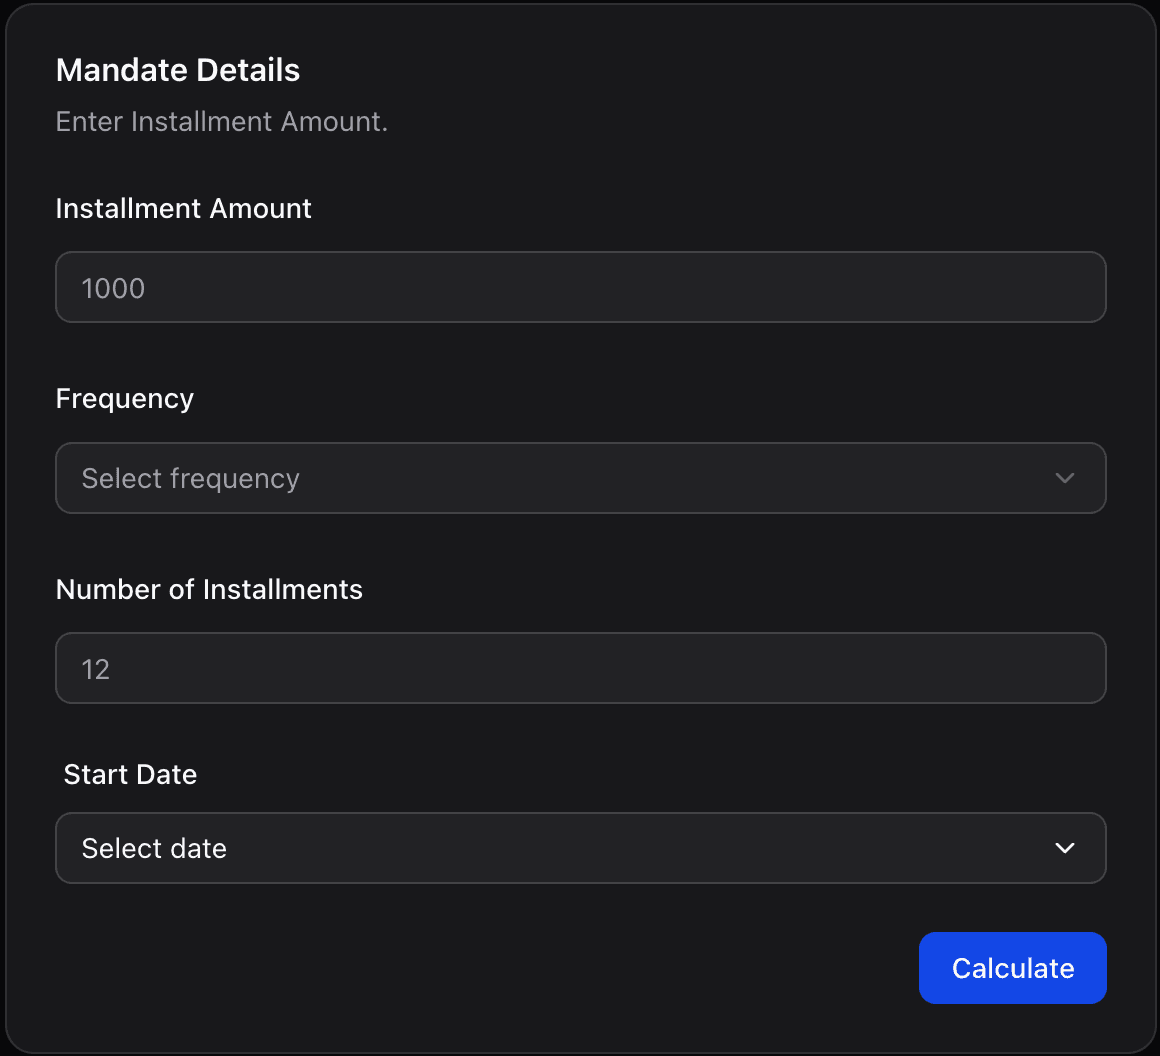Click the Number of Installments label

tap(209, 589)
